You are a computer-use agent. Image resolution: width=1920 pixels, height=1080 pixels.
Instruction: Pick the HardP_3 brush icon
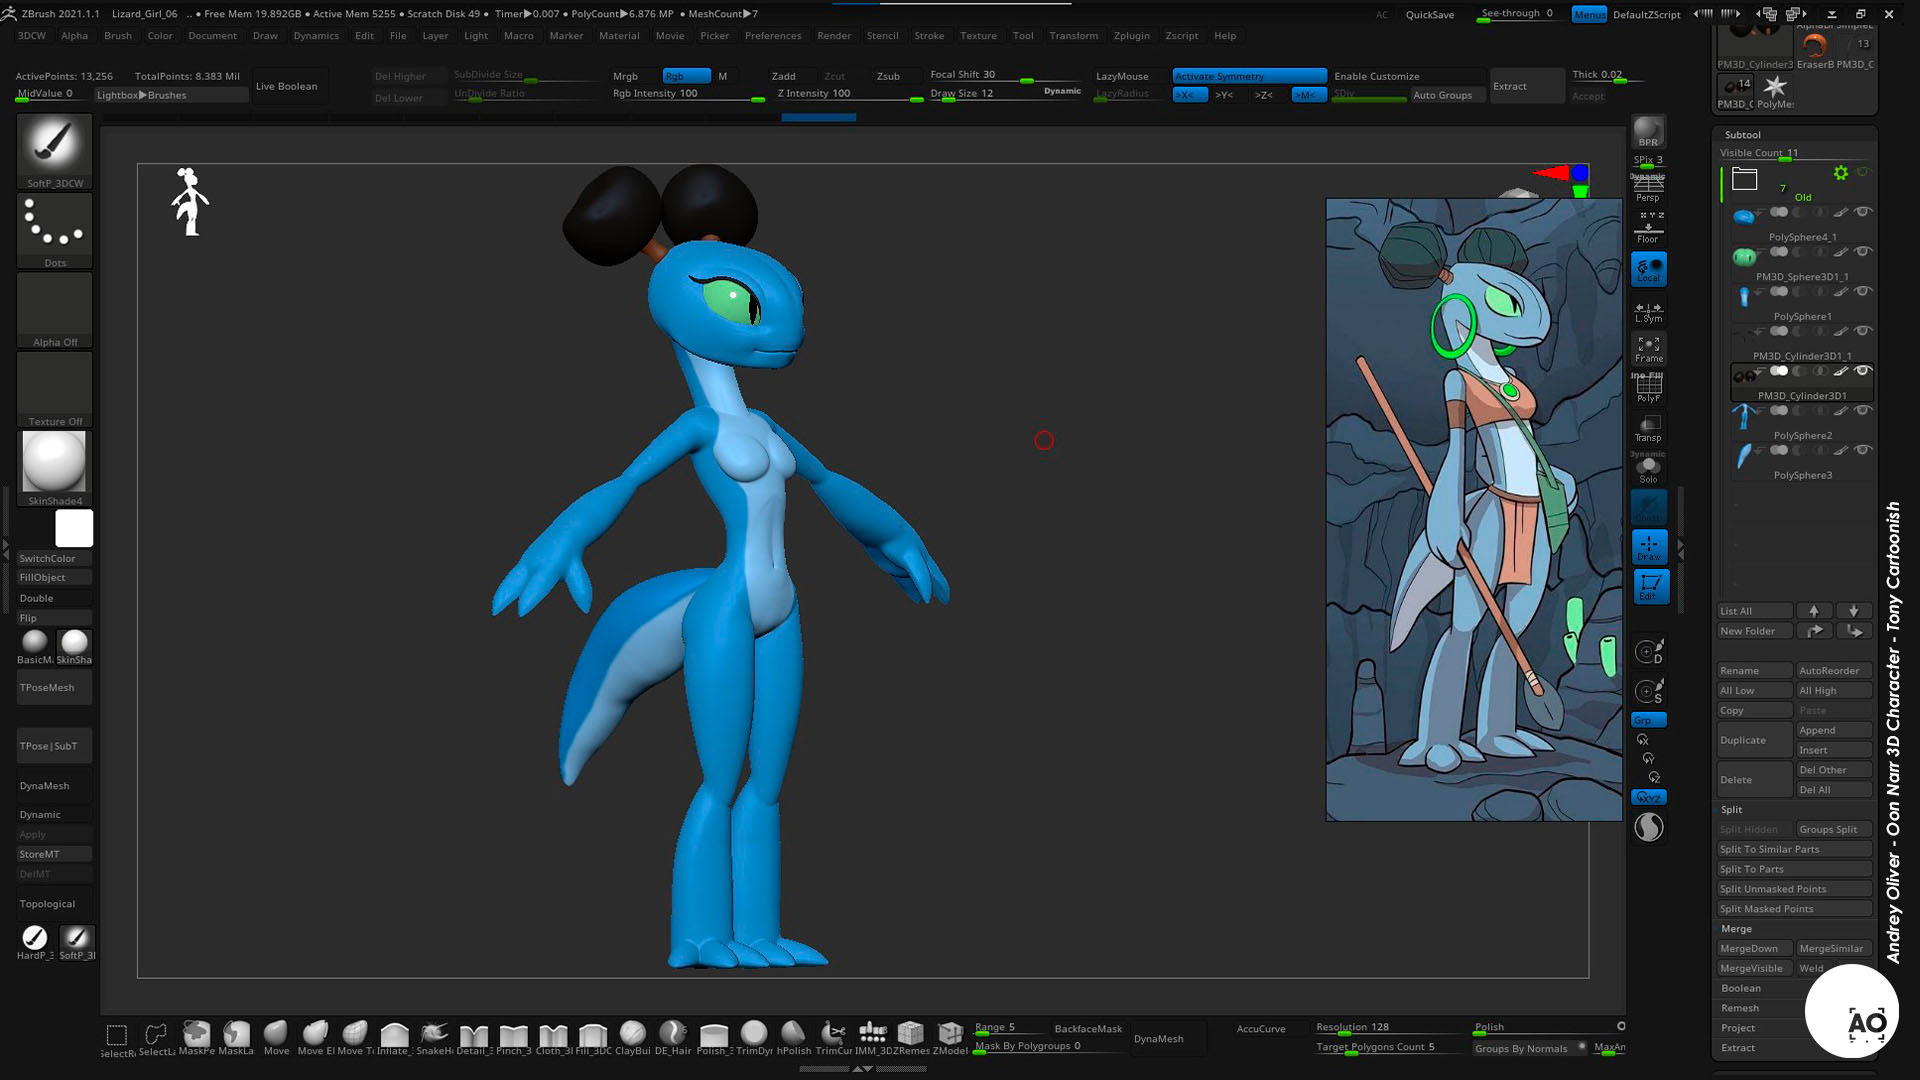[x=35, y=942]
